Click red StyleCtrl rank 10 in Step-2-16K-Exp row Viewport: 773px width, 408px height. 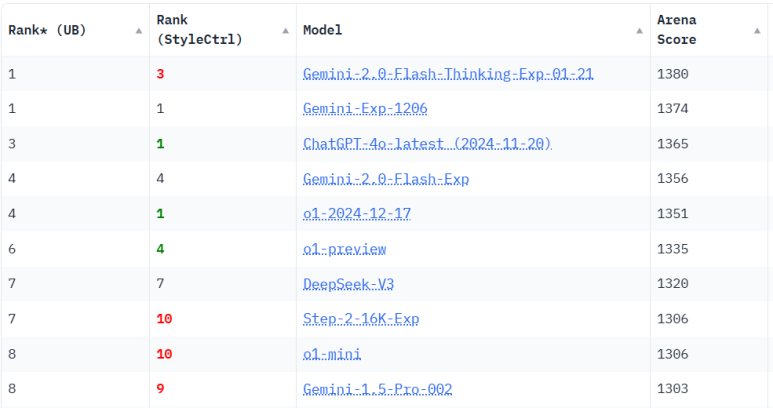(x=164, y=319)
